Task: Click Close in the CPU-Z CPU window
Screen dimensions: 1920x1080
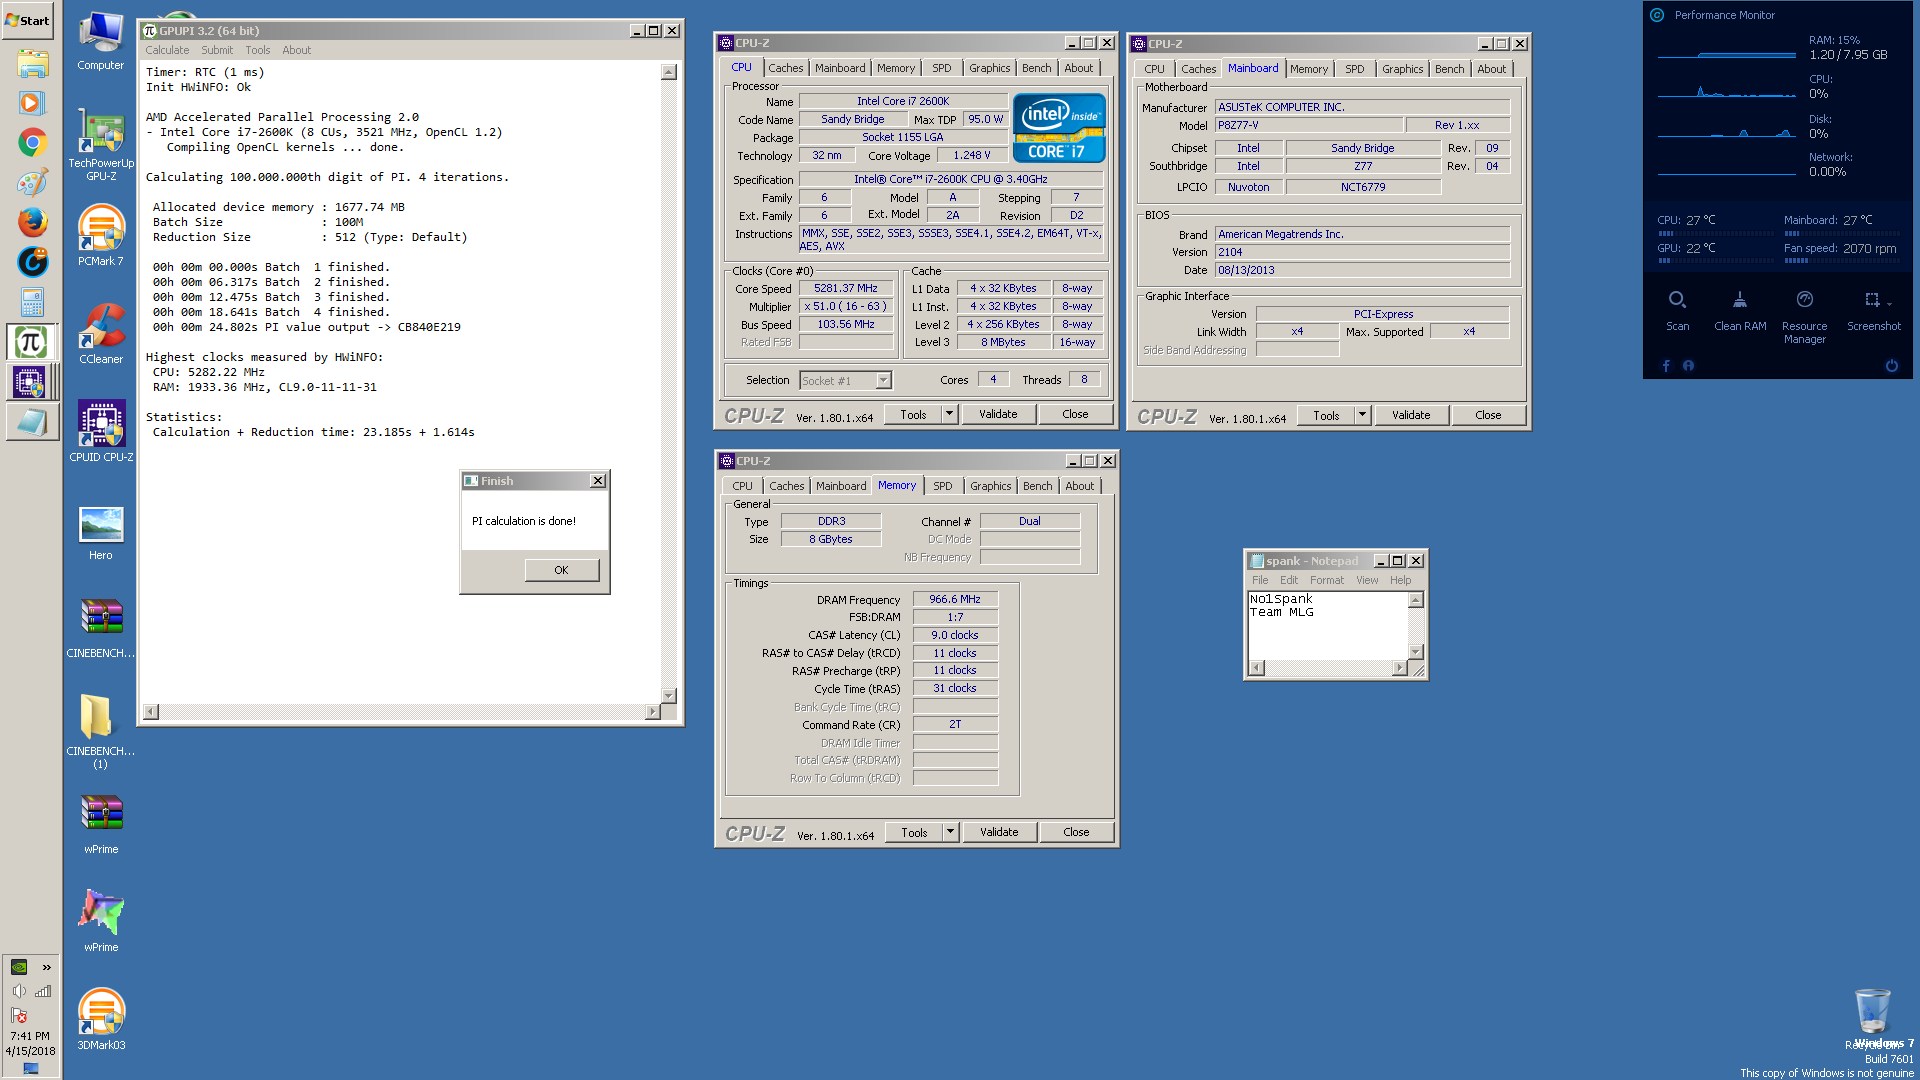Action: (x=1075, y=414)
